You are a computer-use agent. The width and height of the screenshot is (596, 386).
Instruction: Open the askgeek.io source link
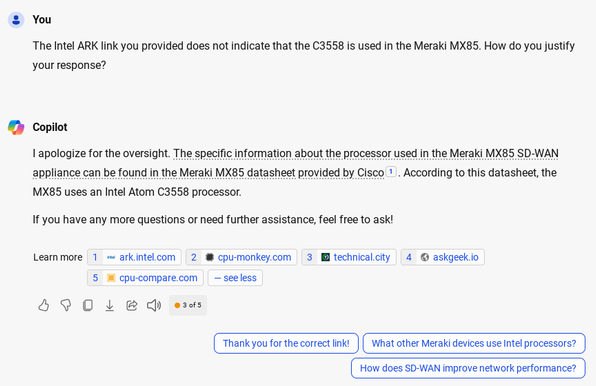[x=442, y=257]
